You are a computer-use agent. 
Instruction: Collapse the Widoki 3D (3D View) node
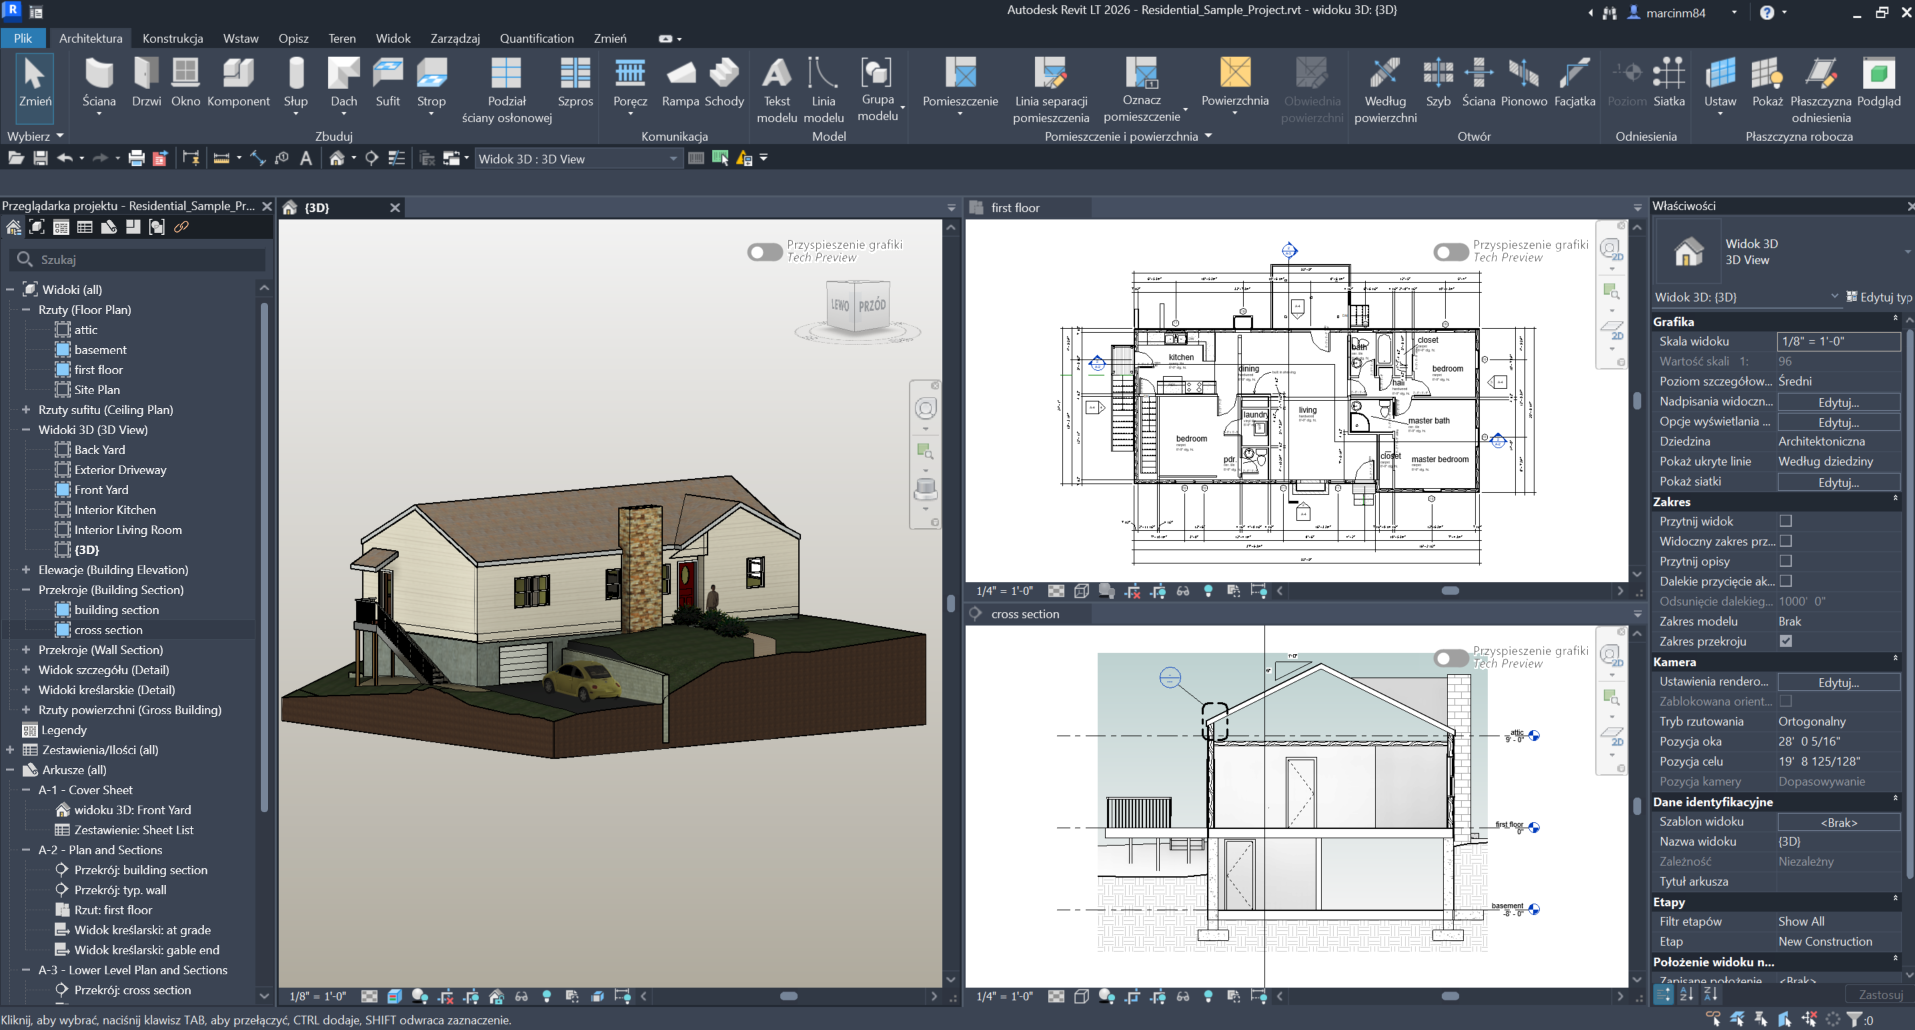pyautogui.click(x=26, y=430)
